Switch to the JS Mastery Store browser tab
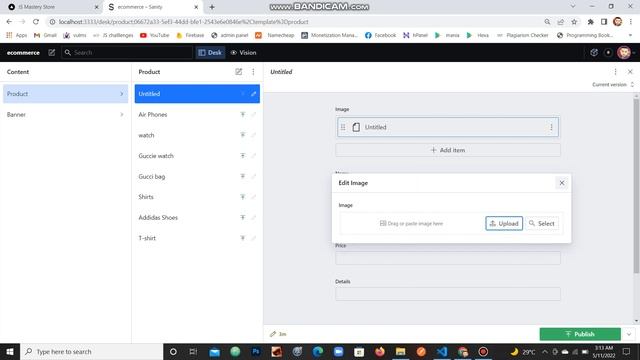Viewport: 640px width, 360px height. coord(51,7)
